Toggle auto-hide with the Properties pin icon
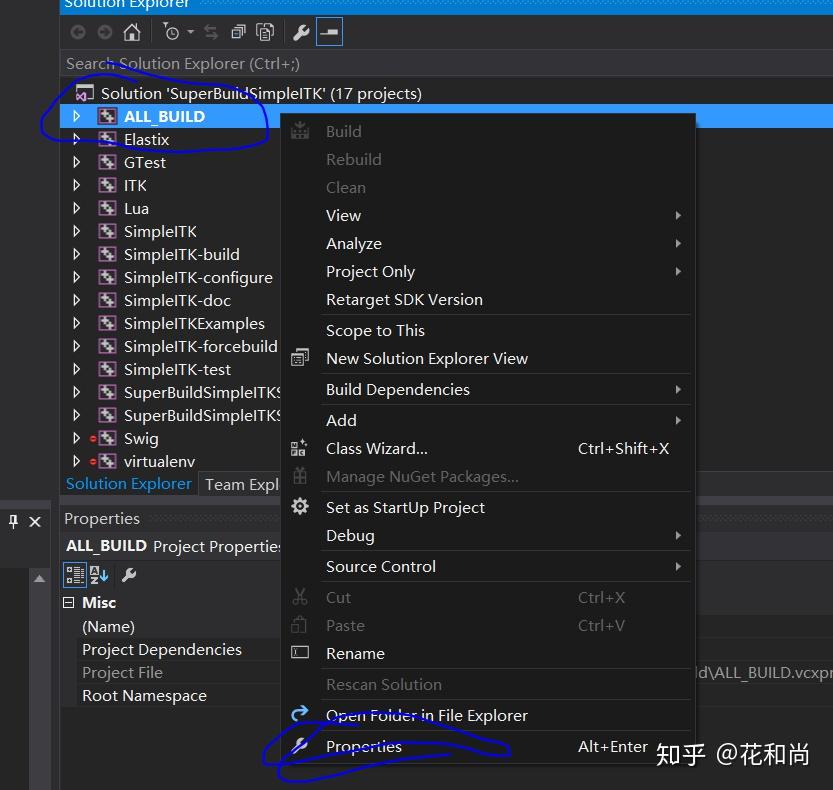 (12, 522)
